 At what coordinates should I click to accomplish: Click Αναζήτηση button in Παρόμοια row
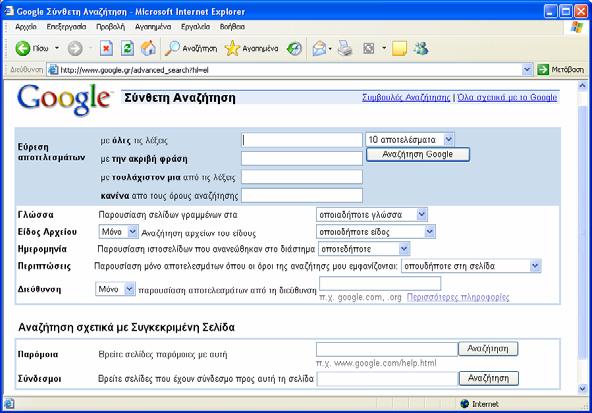tap(488, 348)
